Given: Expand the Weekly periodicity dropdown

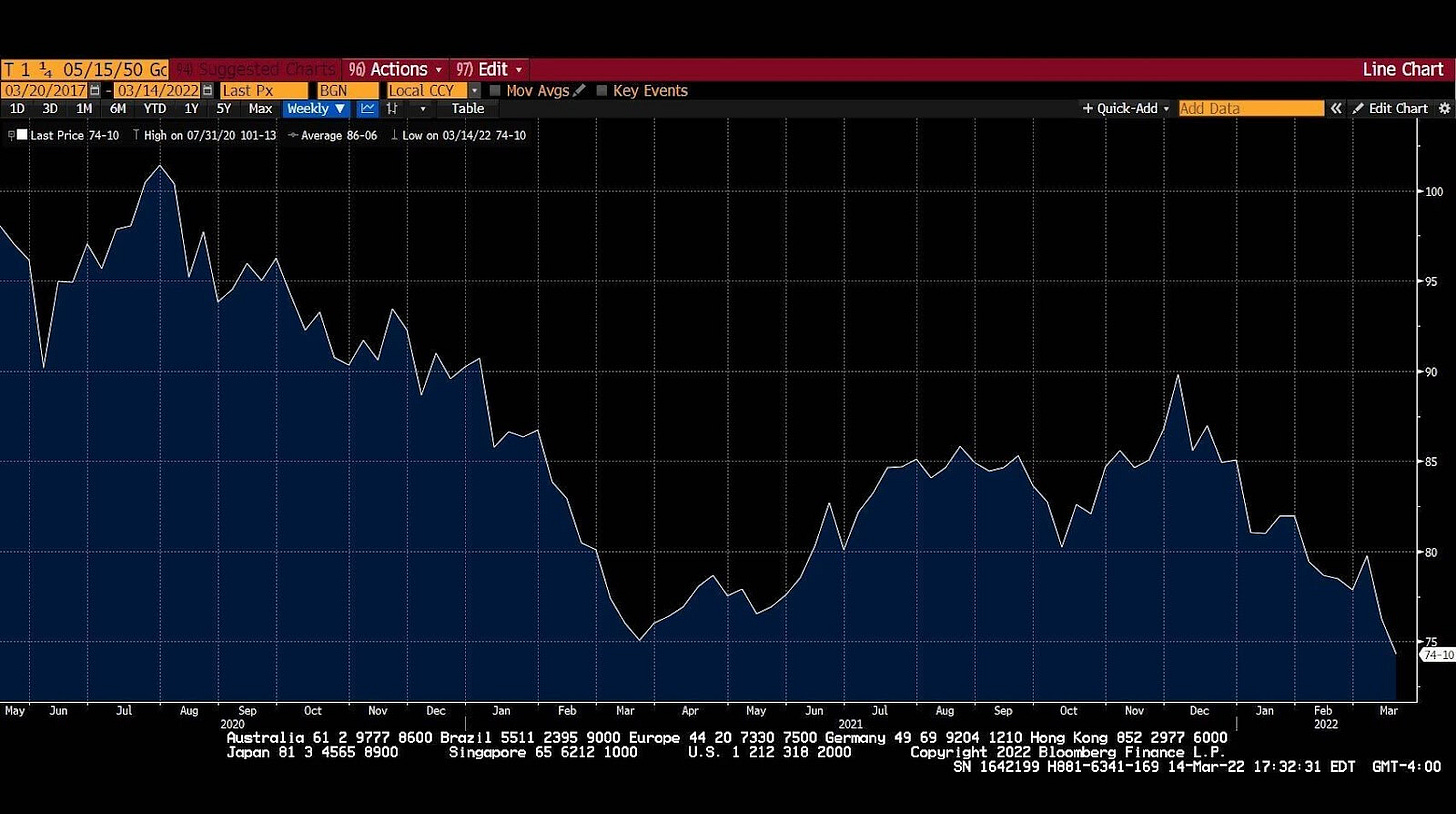Looking at the screenshot, I should [x=316, y=108].
